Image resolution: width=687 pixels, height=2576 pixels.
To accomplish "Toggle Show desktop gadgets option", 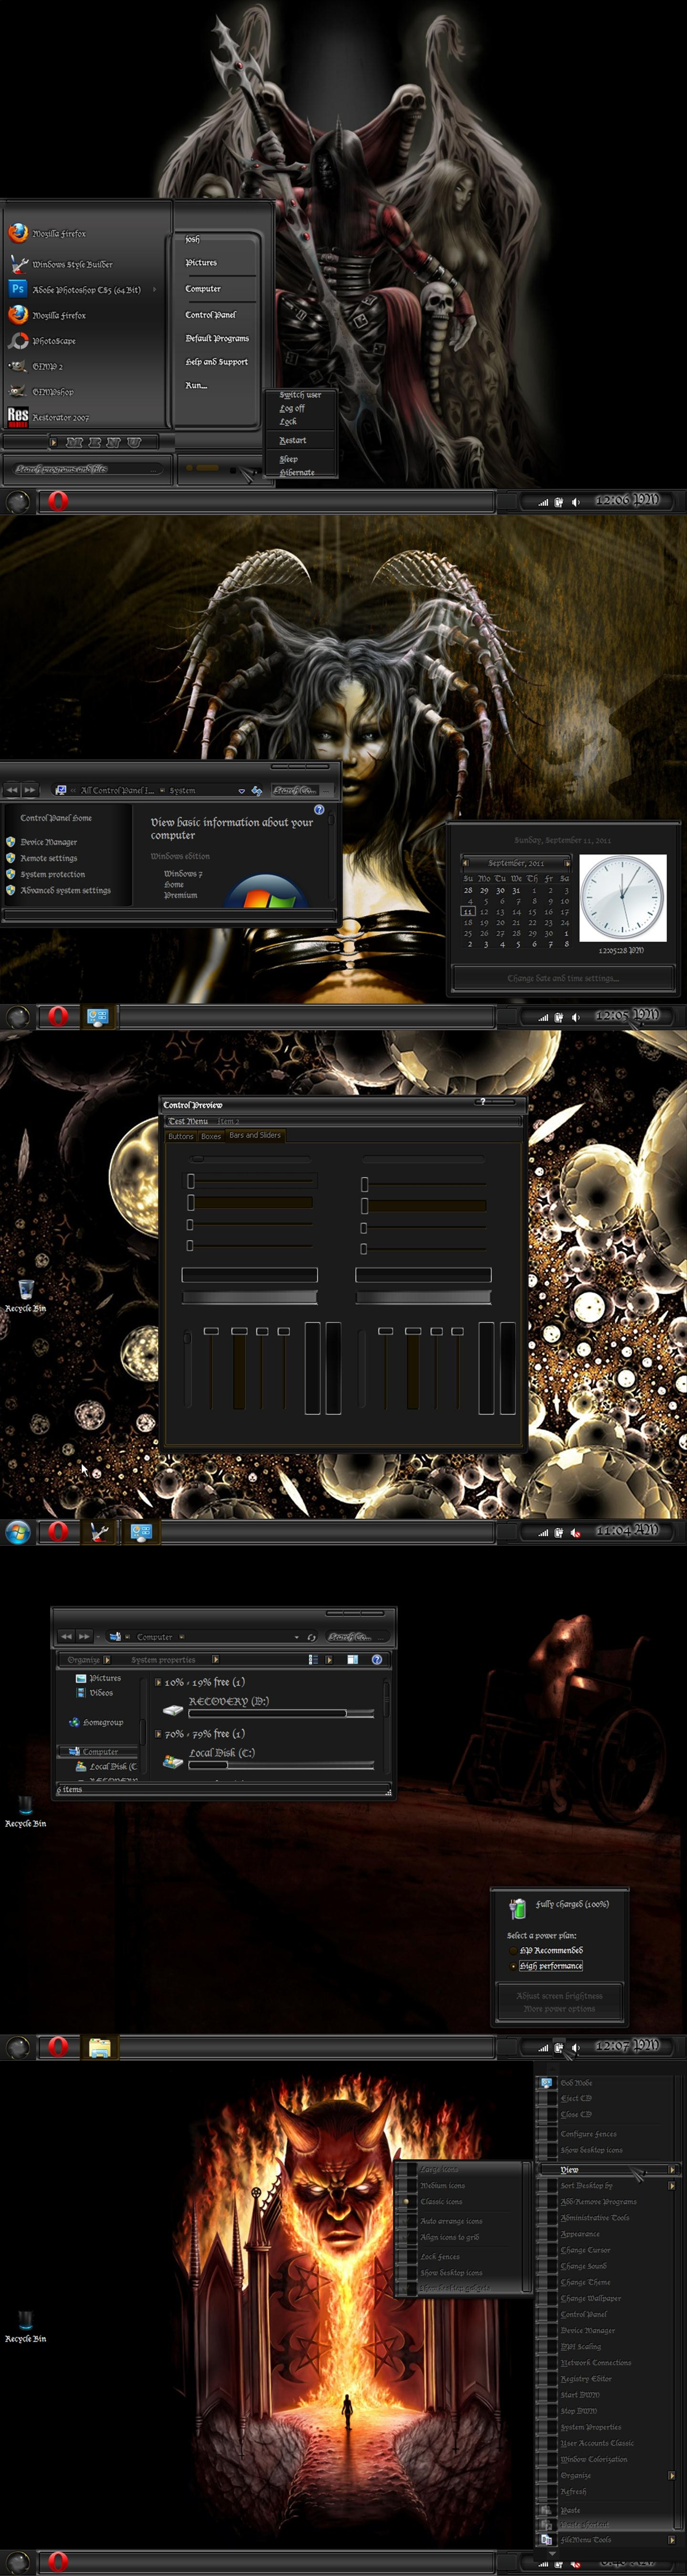I will coord(455,2288).
